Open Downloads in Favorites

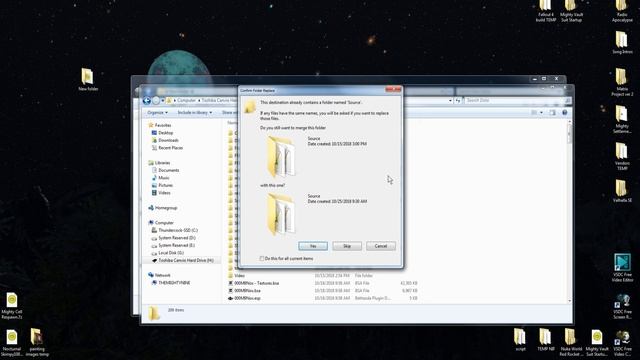[168, 140]
